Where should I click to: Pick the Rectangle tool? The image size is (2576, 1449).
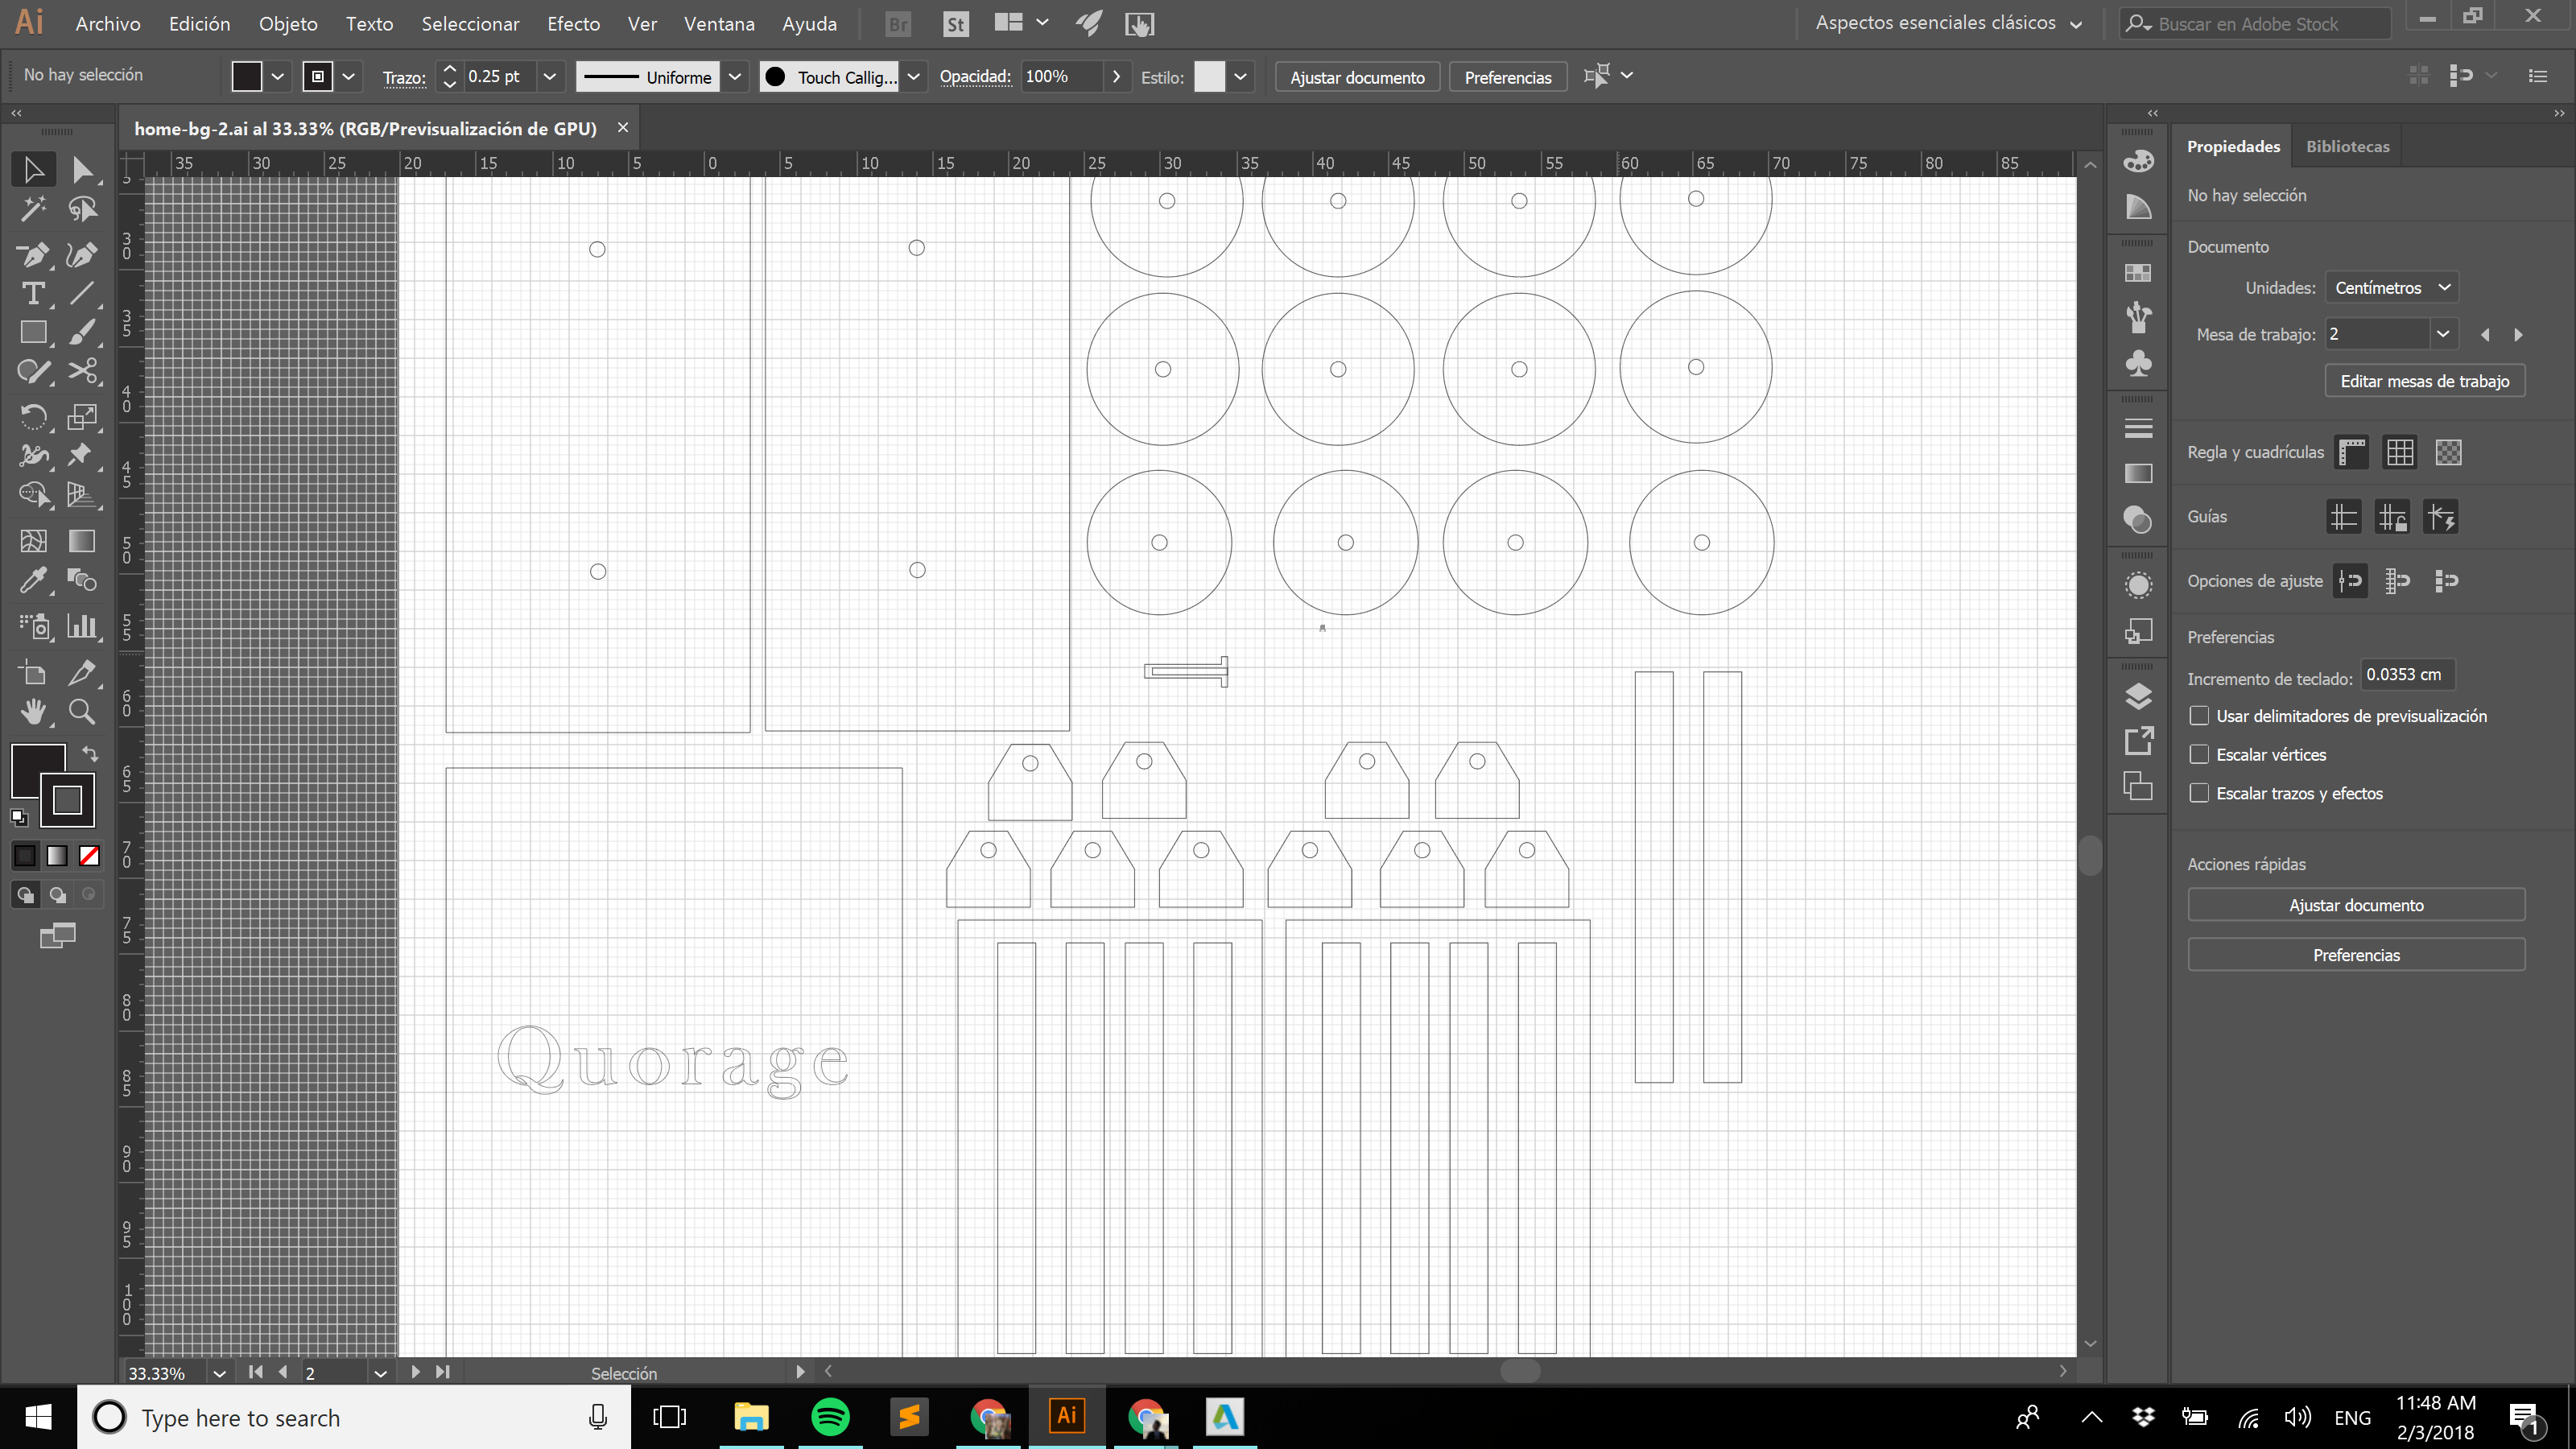(x=33, y=332)
